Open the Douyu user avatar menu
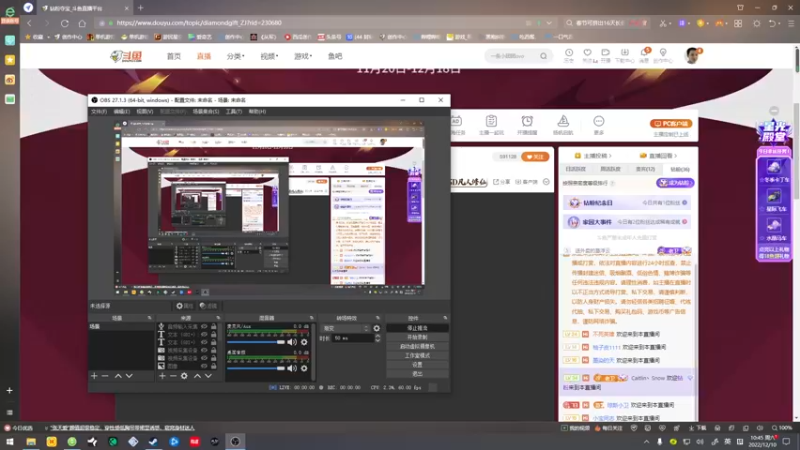Image resolution: width=800 pixels, height=450 pixels. click(692, 56)
